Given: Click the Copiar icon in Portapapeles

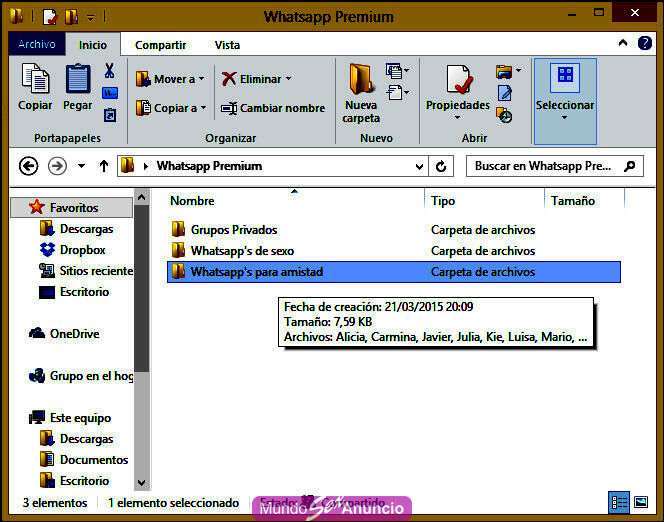Looking at the screenshot, I should [35, 78].
